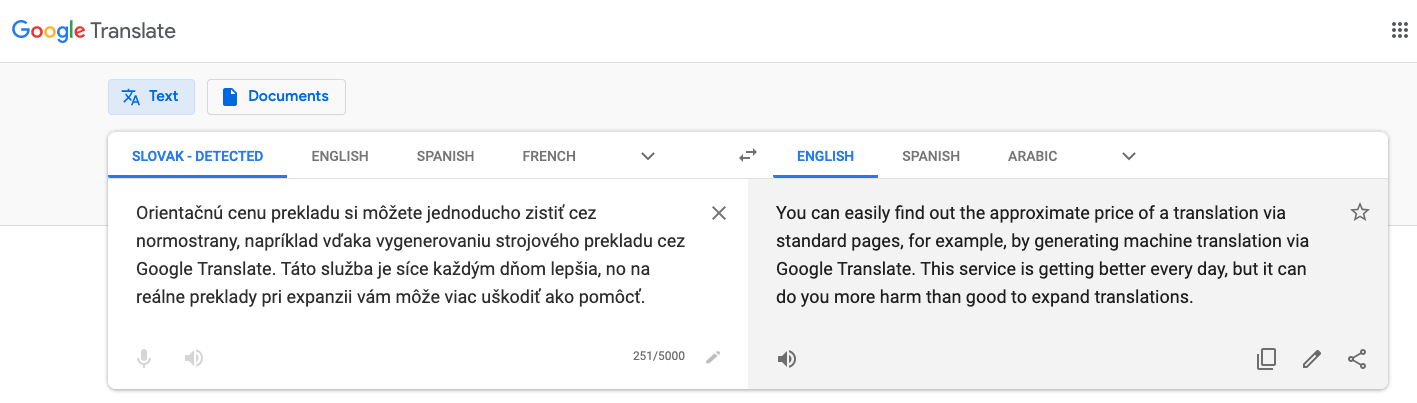
Task: Activate voice input microphone
Action: tap(144, 358)
